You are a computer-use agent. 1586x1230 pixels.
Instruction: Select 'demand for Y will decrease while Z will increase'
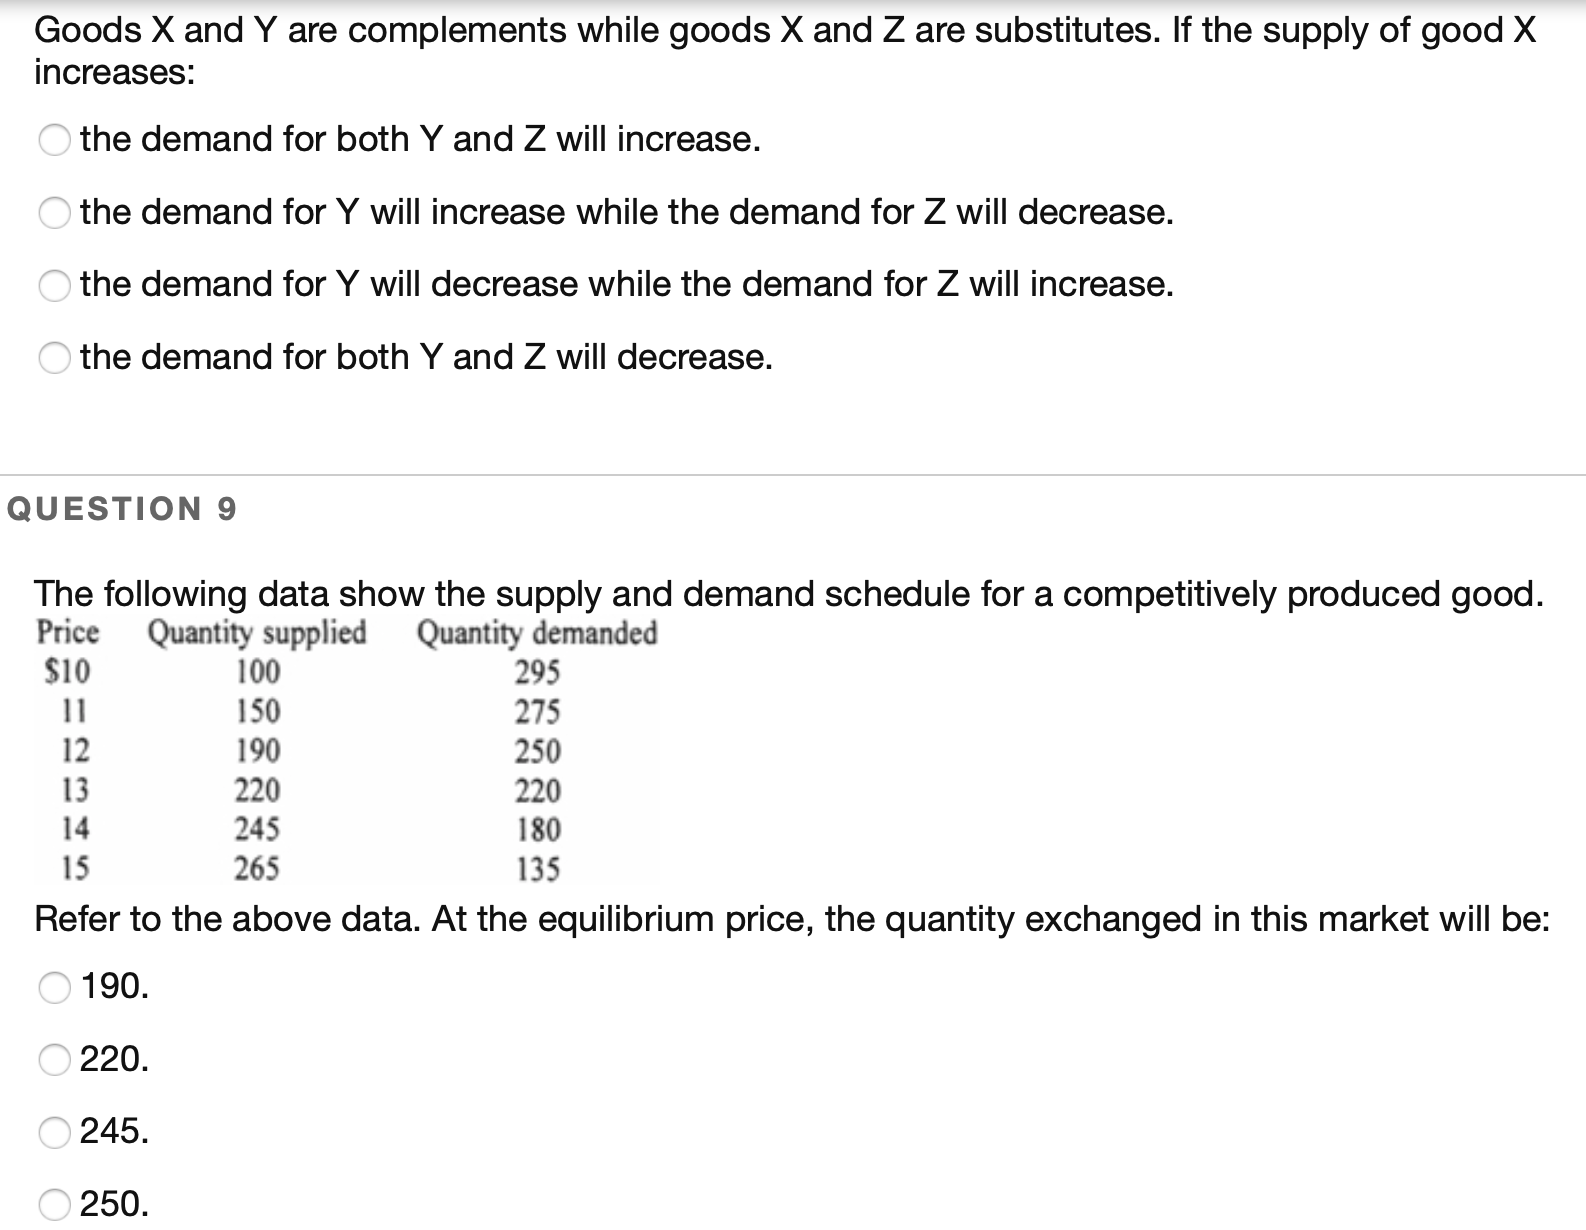coord(57,285)
